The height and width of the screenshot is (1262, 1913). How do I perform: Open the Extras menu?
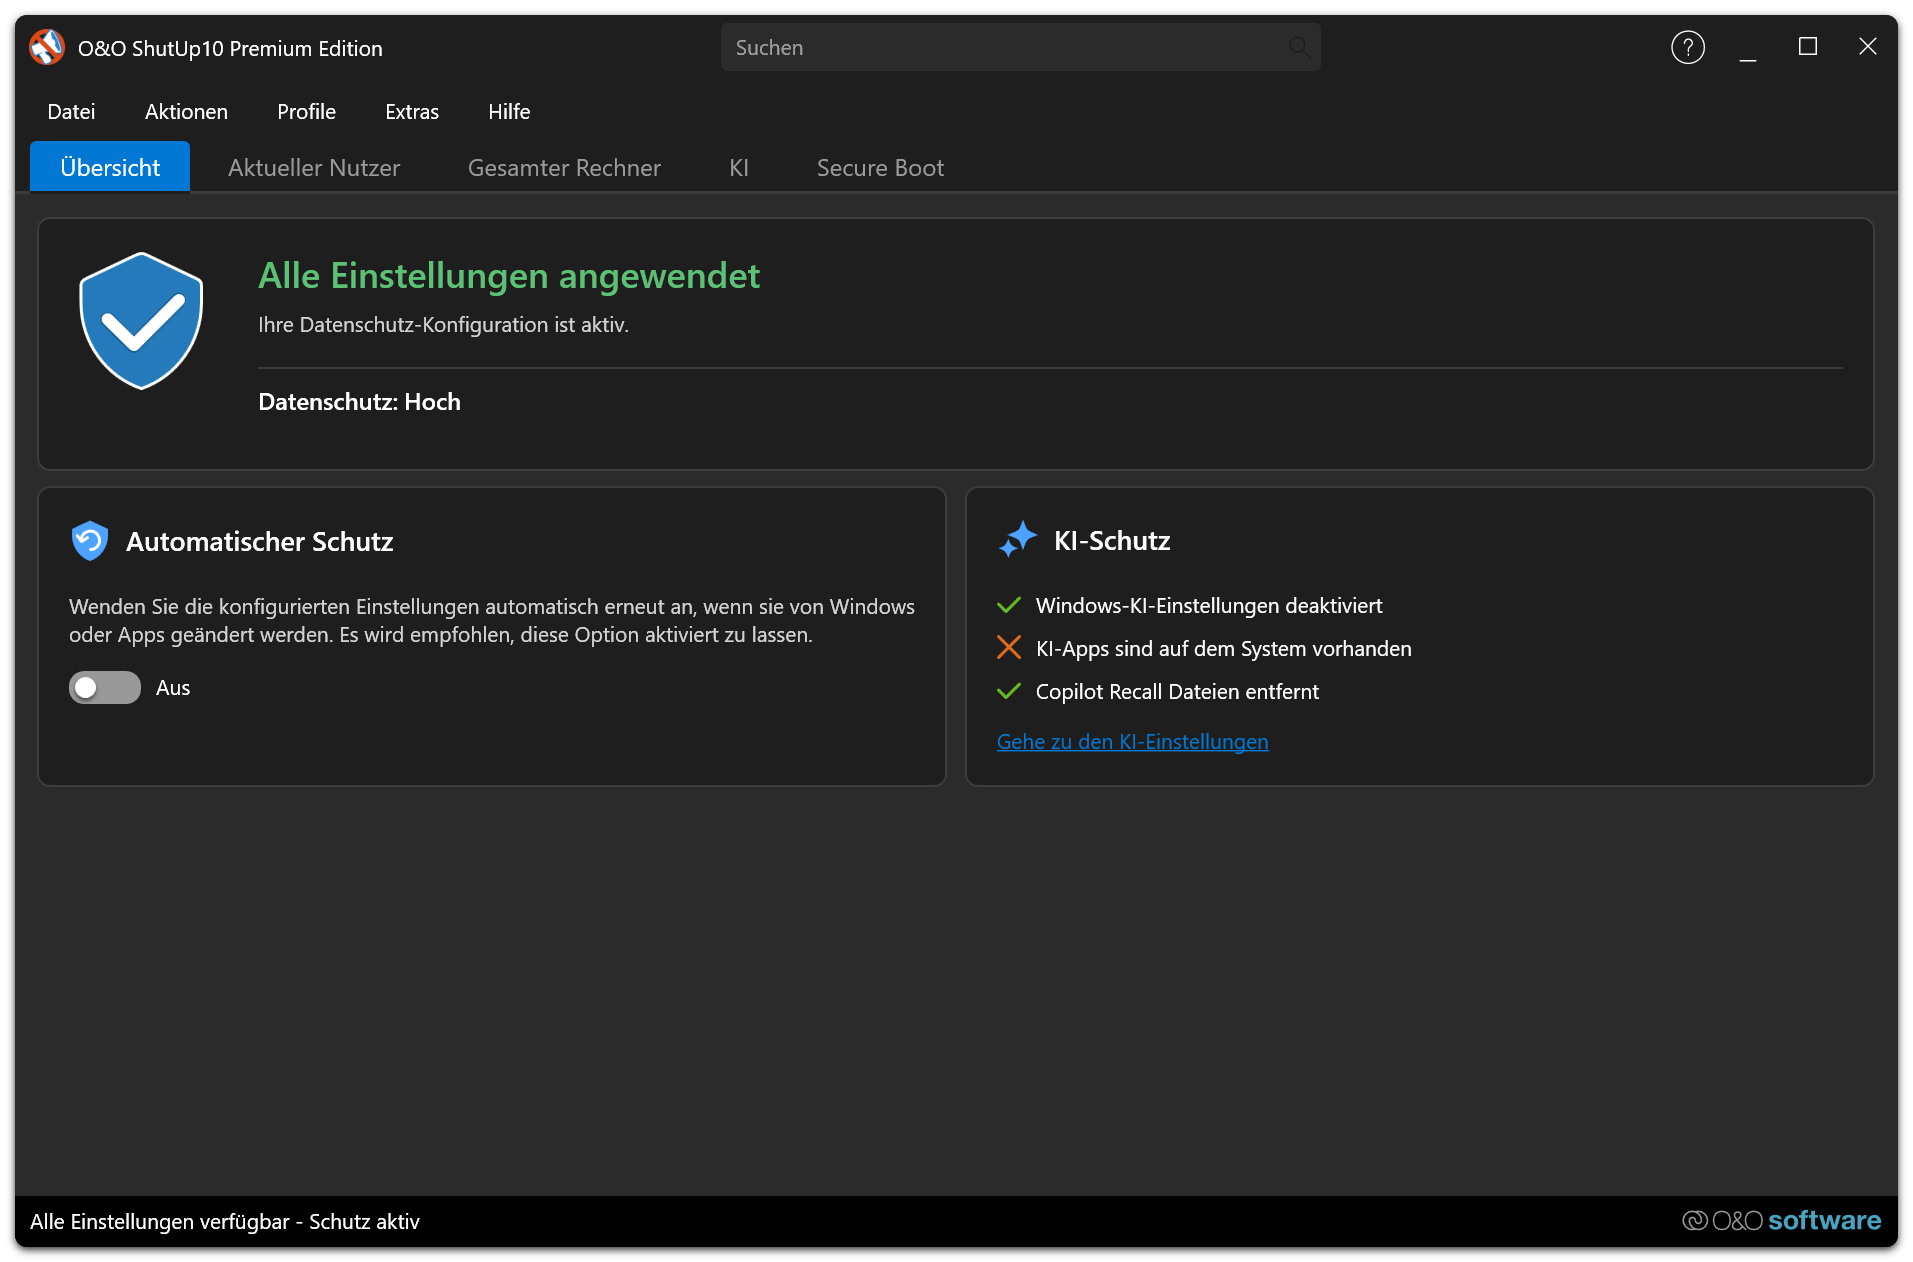tap(412, 112)
